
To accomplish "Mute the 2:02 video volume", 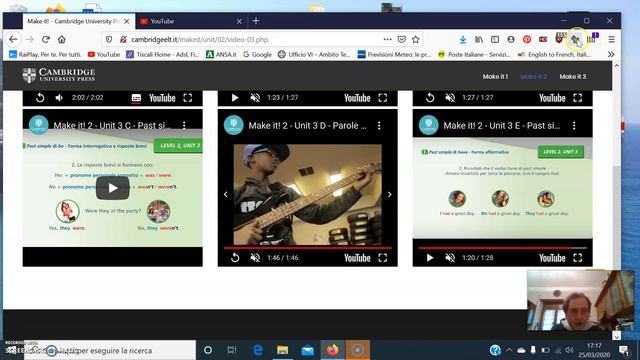I will click(x=59, y=98).
